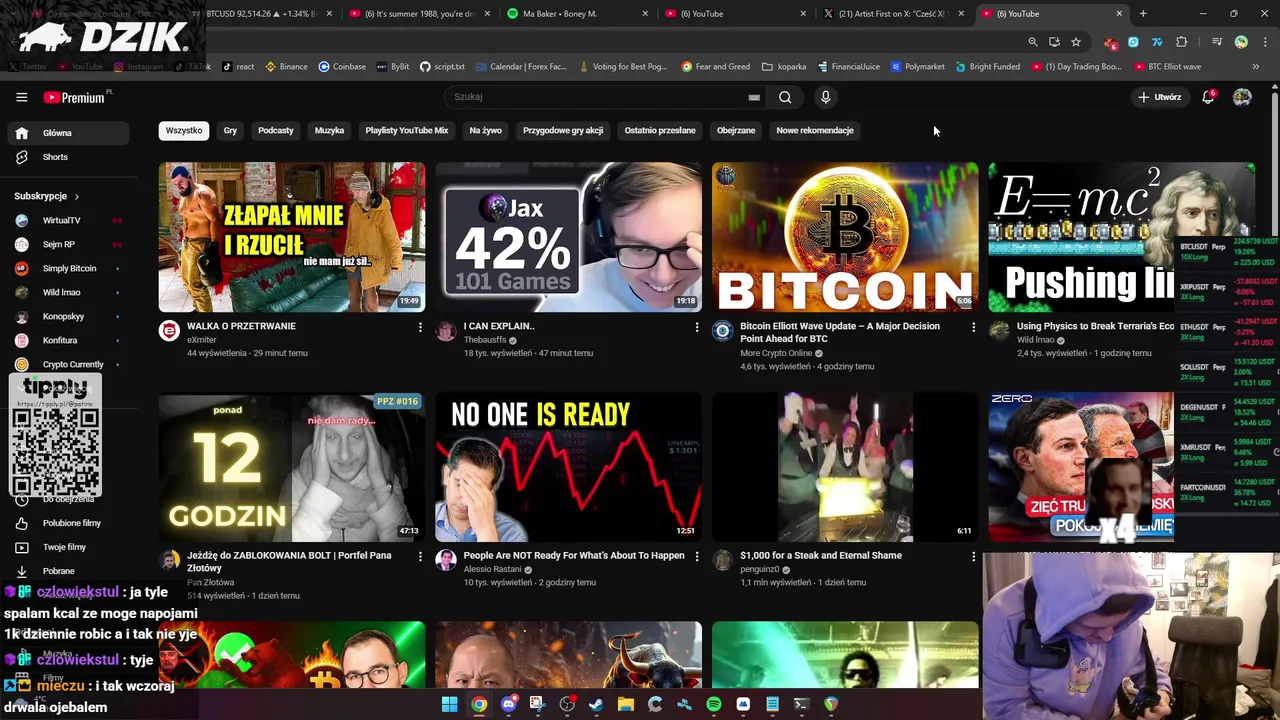Open the YouTube account avatar menu

tap(1242, 97)
